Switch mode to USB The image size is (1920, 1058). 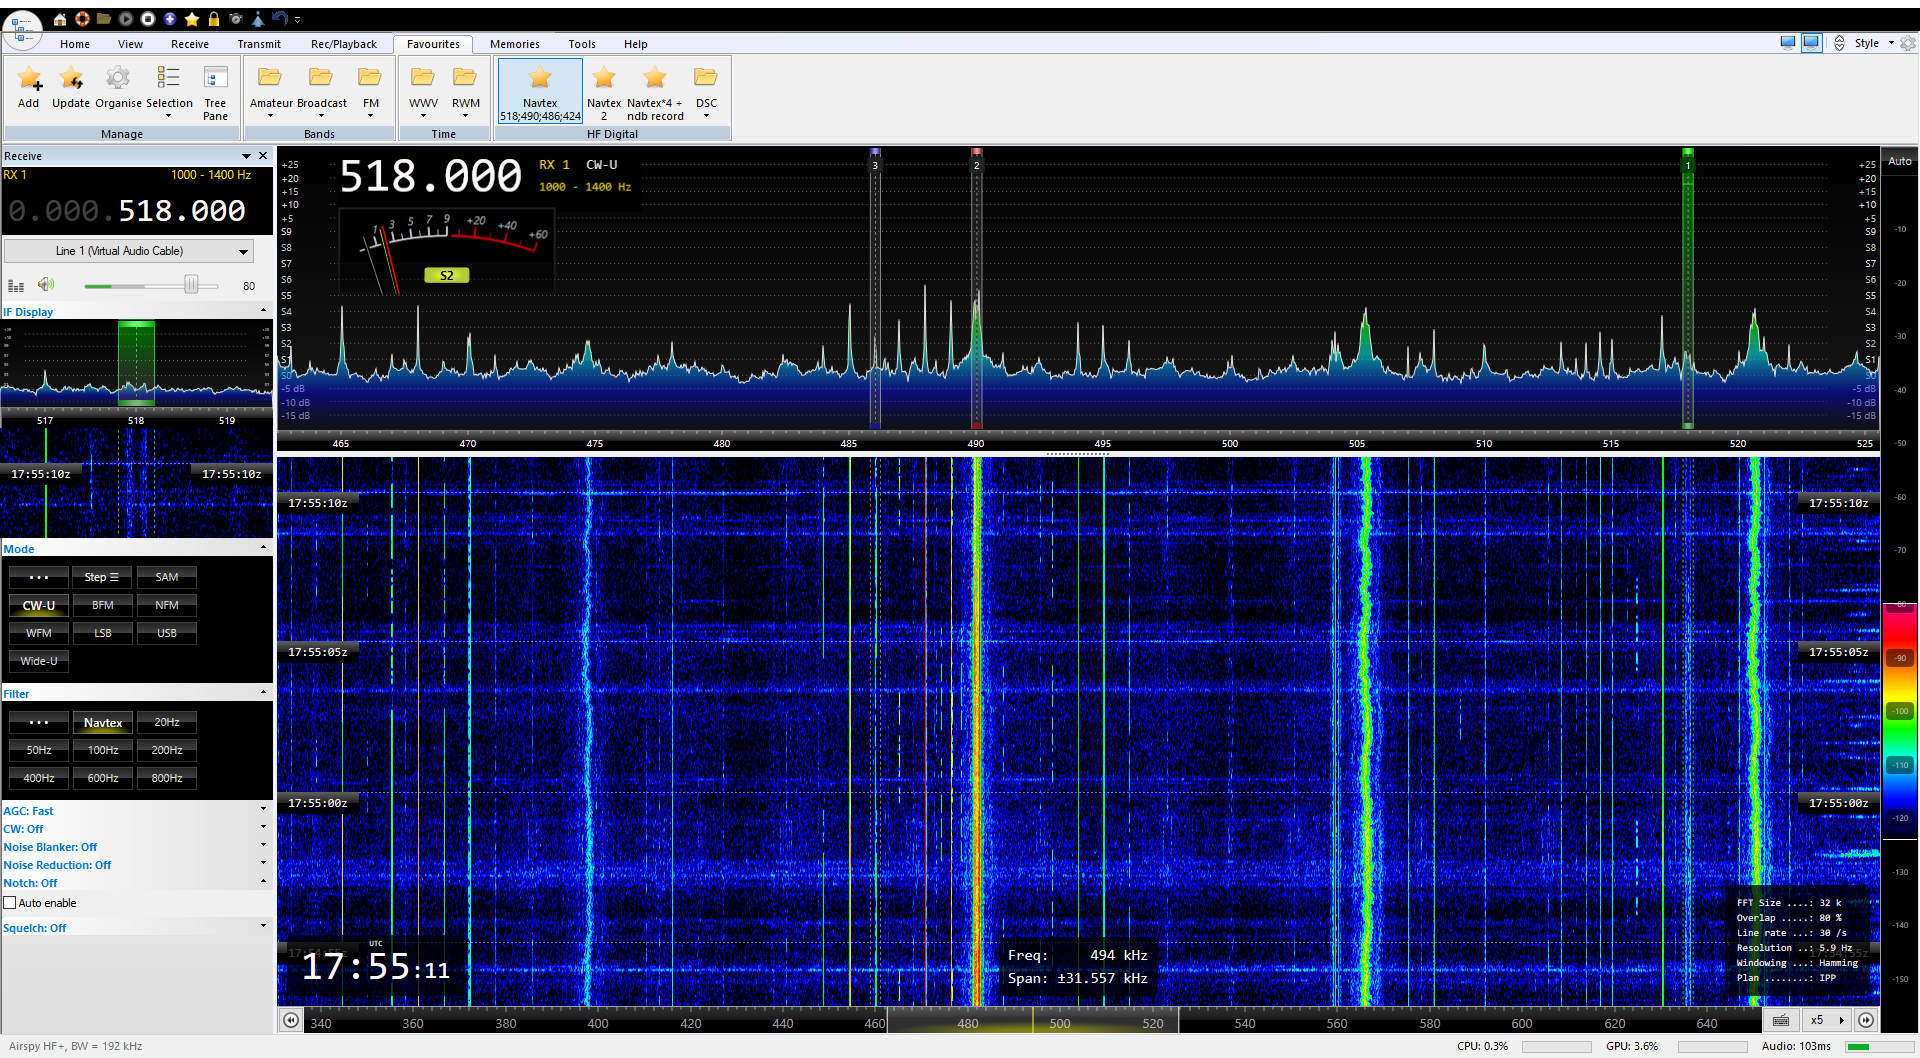click(167, 633)
